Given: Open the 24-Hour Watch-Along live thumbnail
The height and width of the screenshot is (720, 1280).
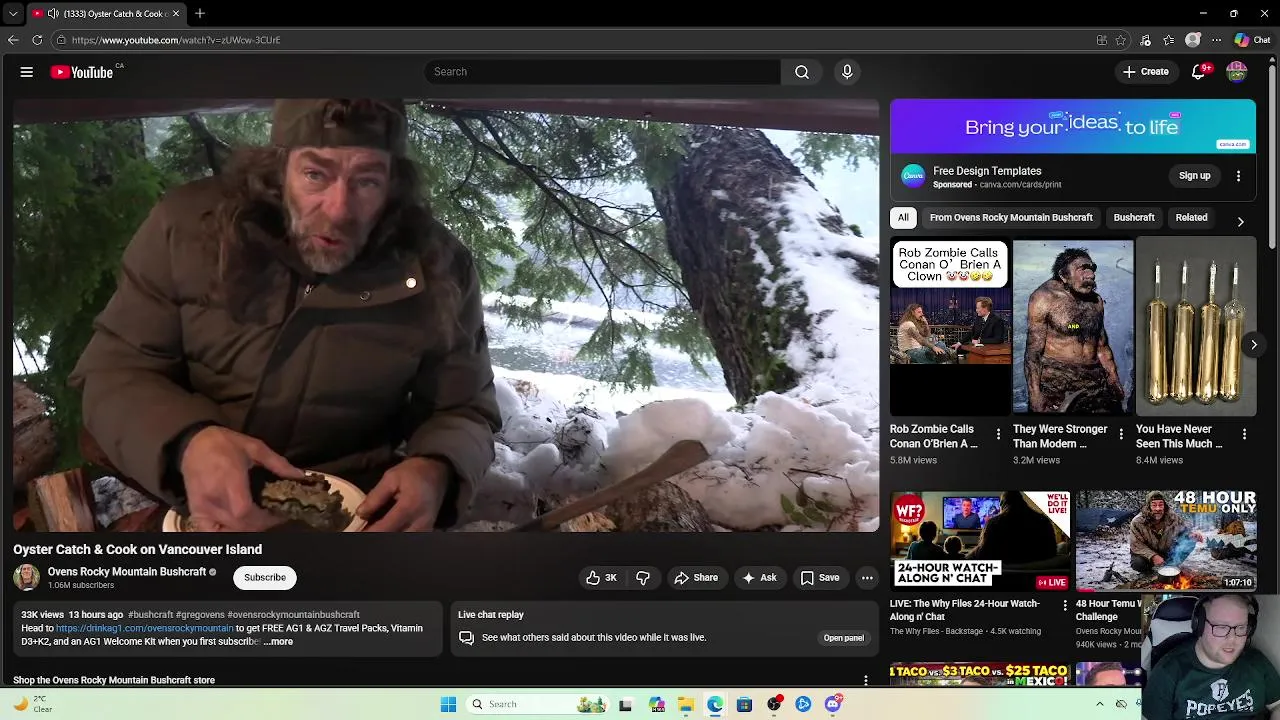Looking at the screenshot, I should pos(980,540).
